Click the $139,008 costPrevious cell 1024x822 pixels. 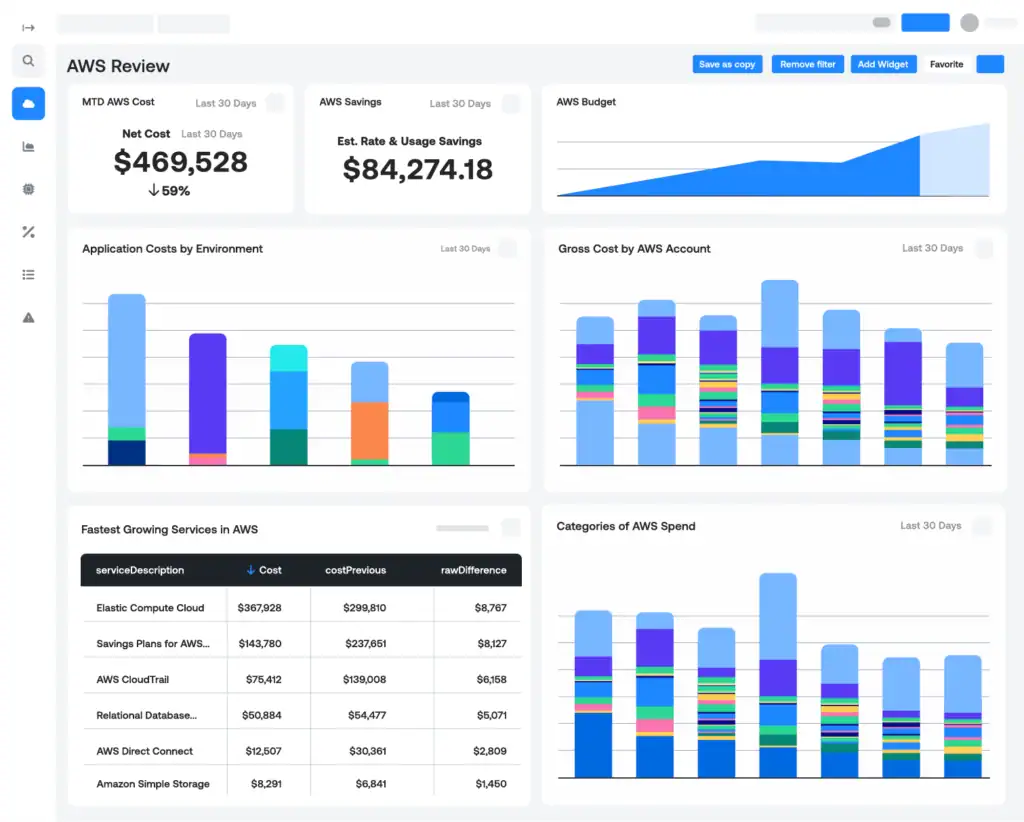click(x=364, y=679)
